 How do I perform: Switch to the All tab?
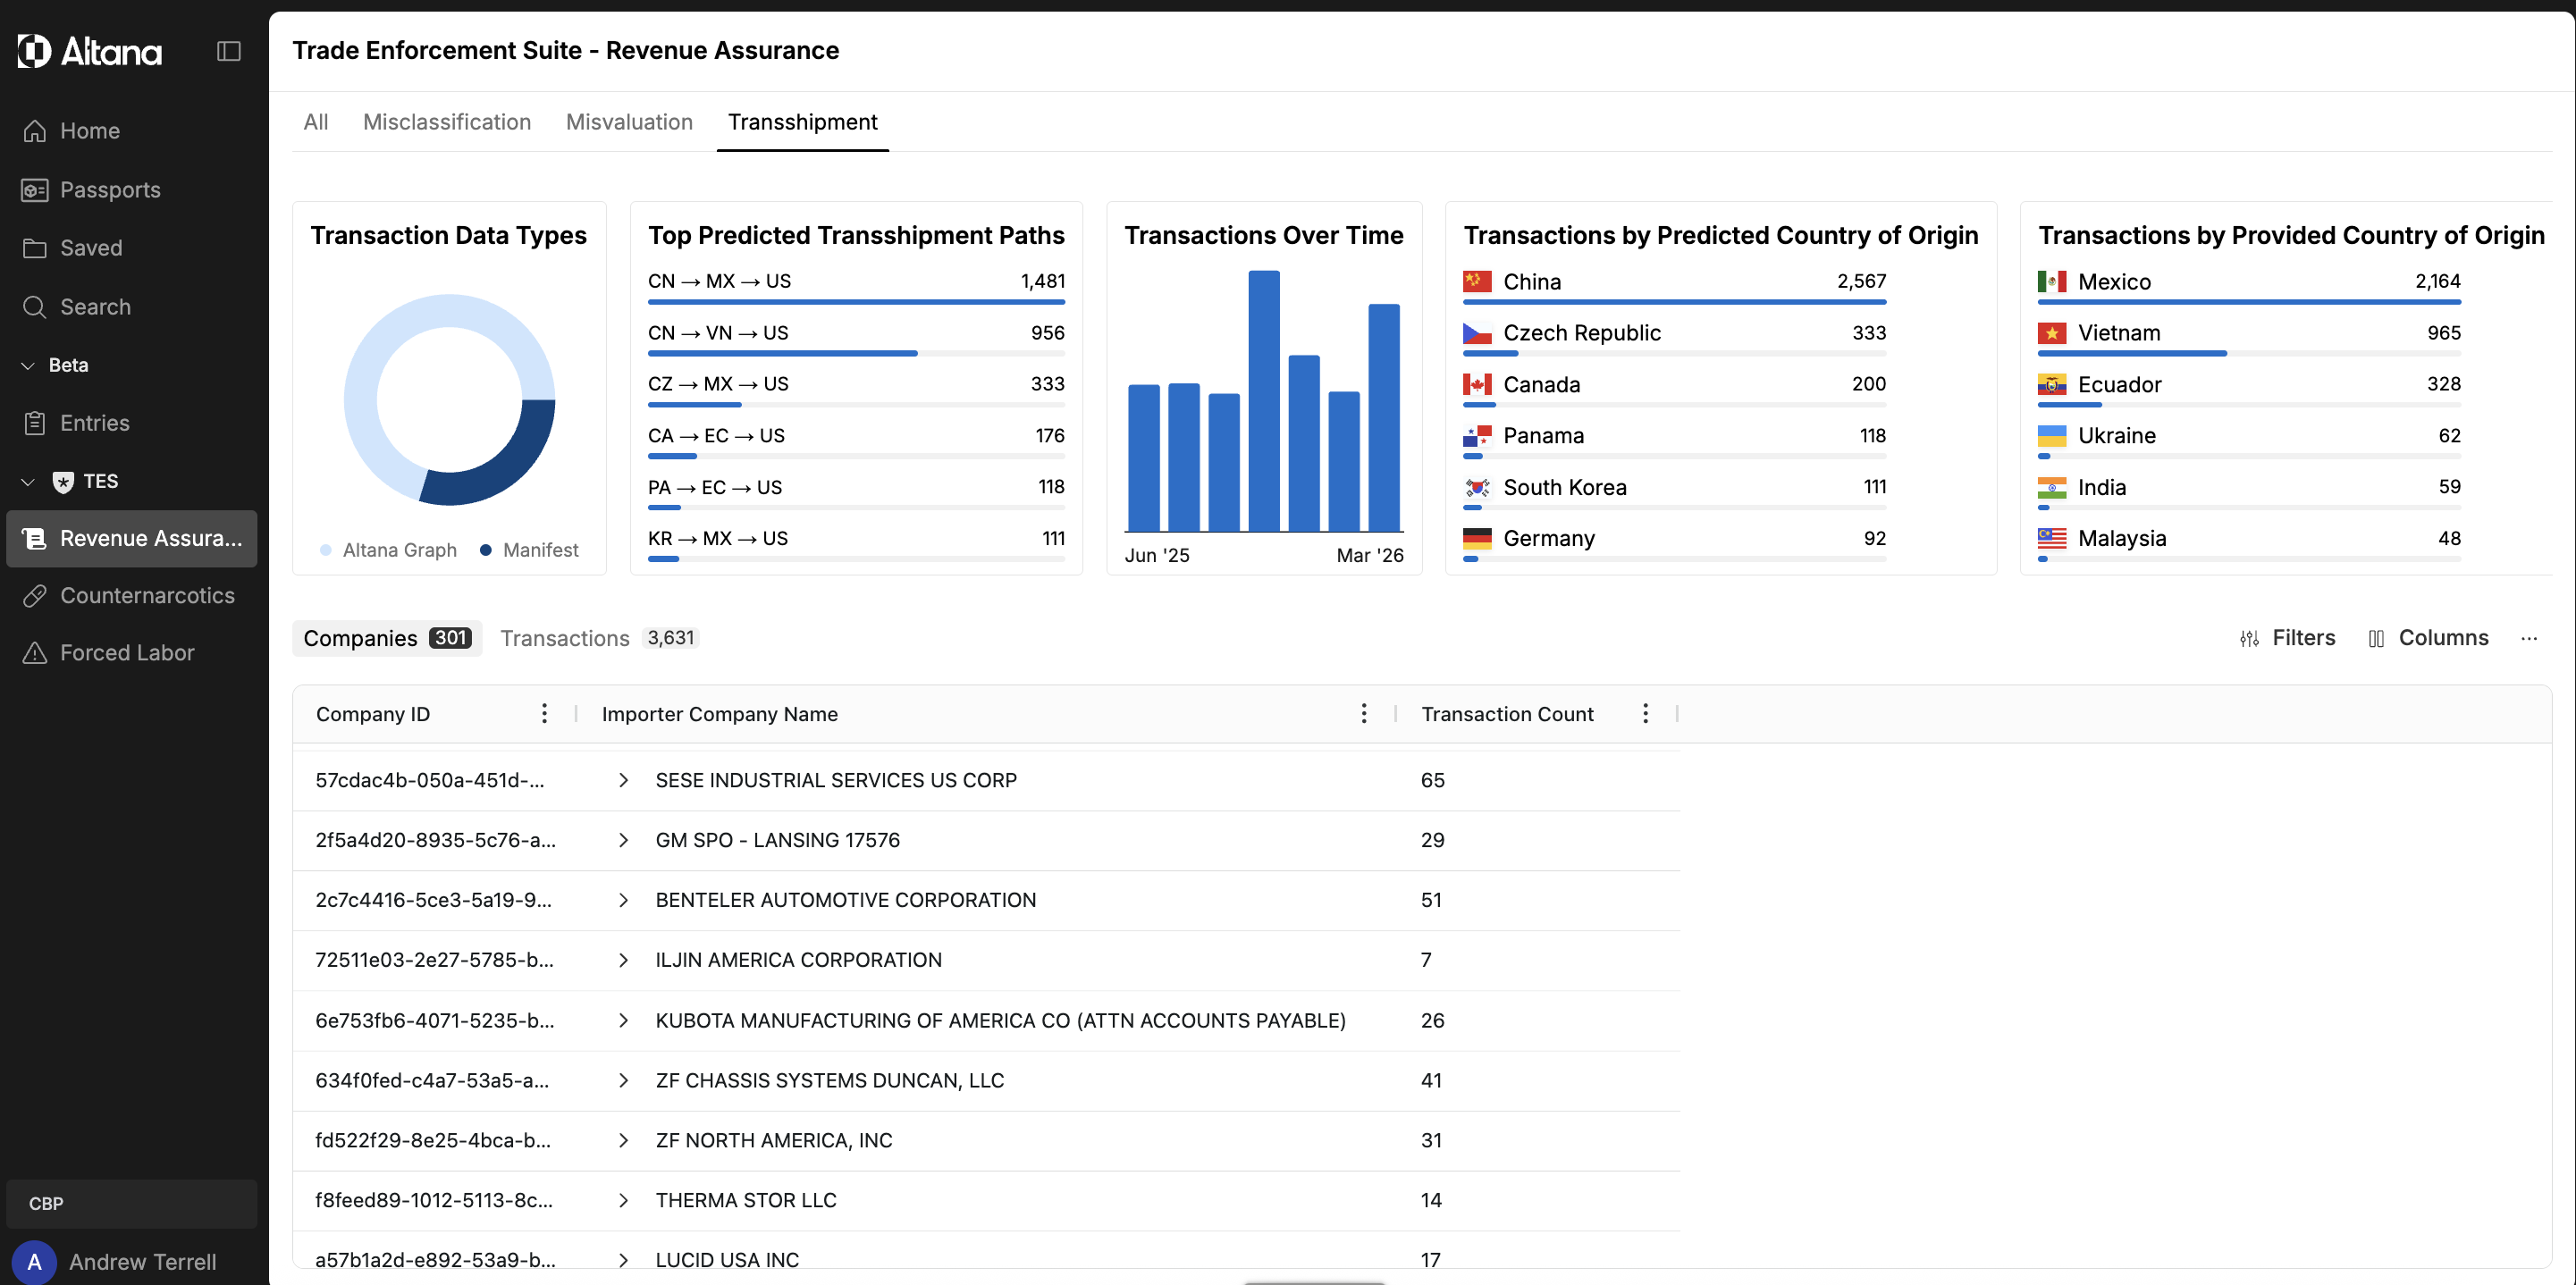[x=316, y=122]
